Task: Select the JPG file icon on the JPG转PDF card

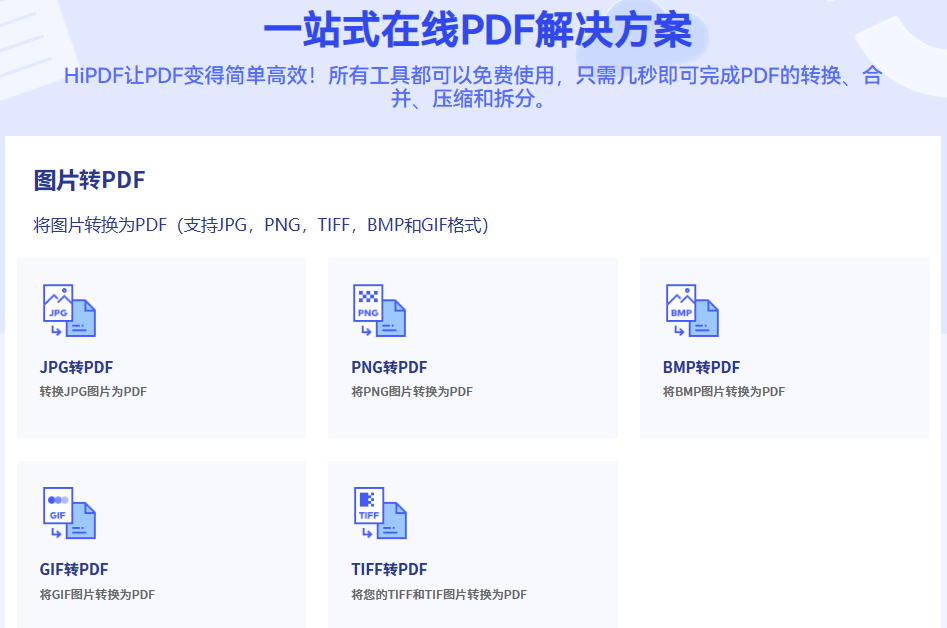Action: click(x=68, y=311)
